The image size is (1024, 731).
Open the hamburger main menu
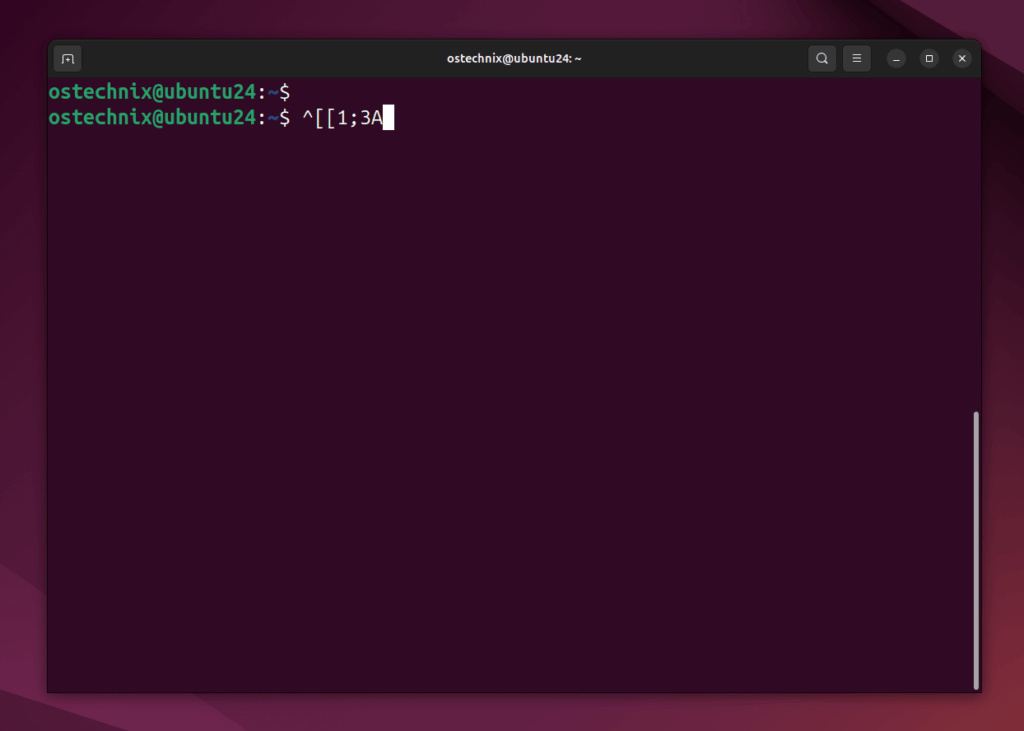coord(856,59)
